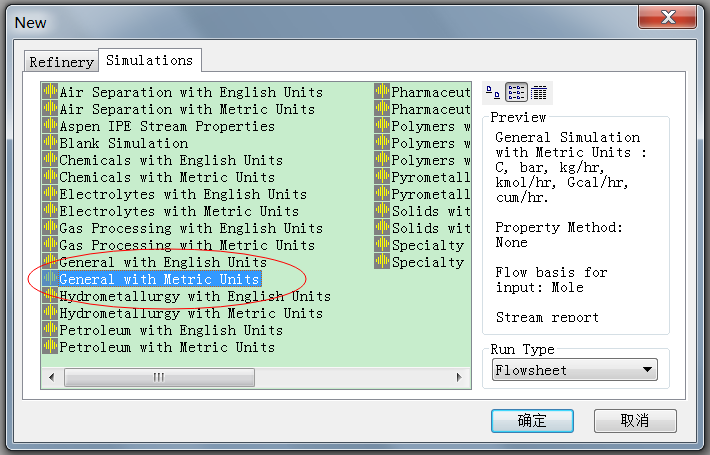Switch to details view mode
The image size is (710, 455).
pyautogui.click(x=539, y=93)
